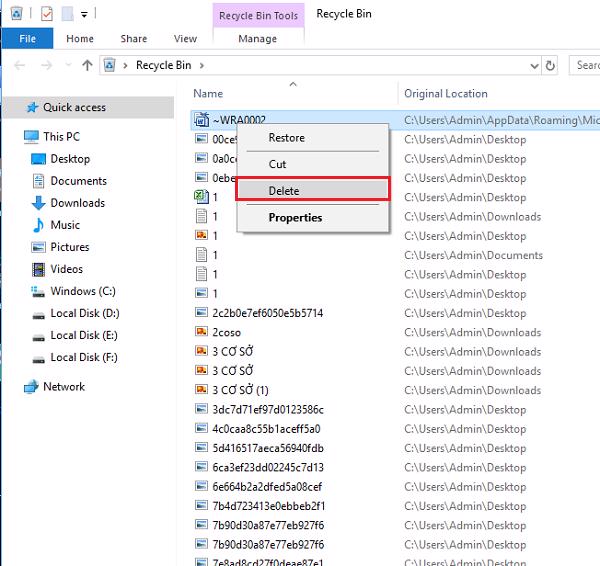The width and height of the screenshot is (600, 566).
Task: Choose Restore from context menu
Action: coord(313,138)
